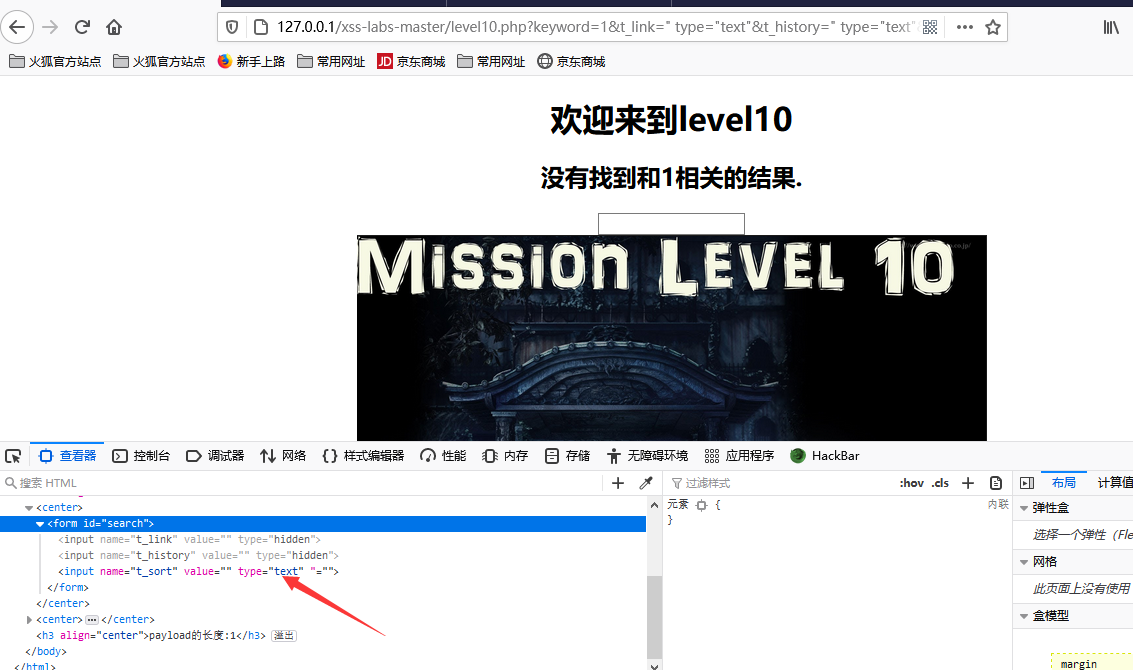Bookmark this page with the star icon

993,27
